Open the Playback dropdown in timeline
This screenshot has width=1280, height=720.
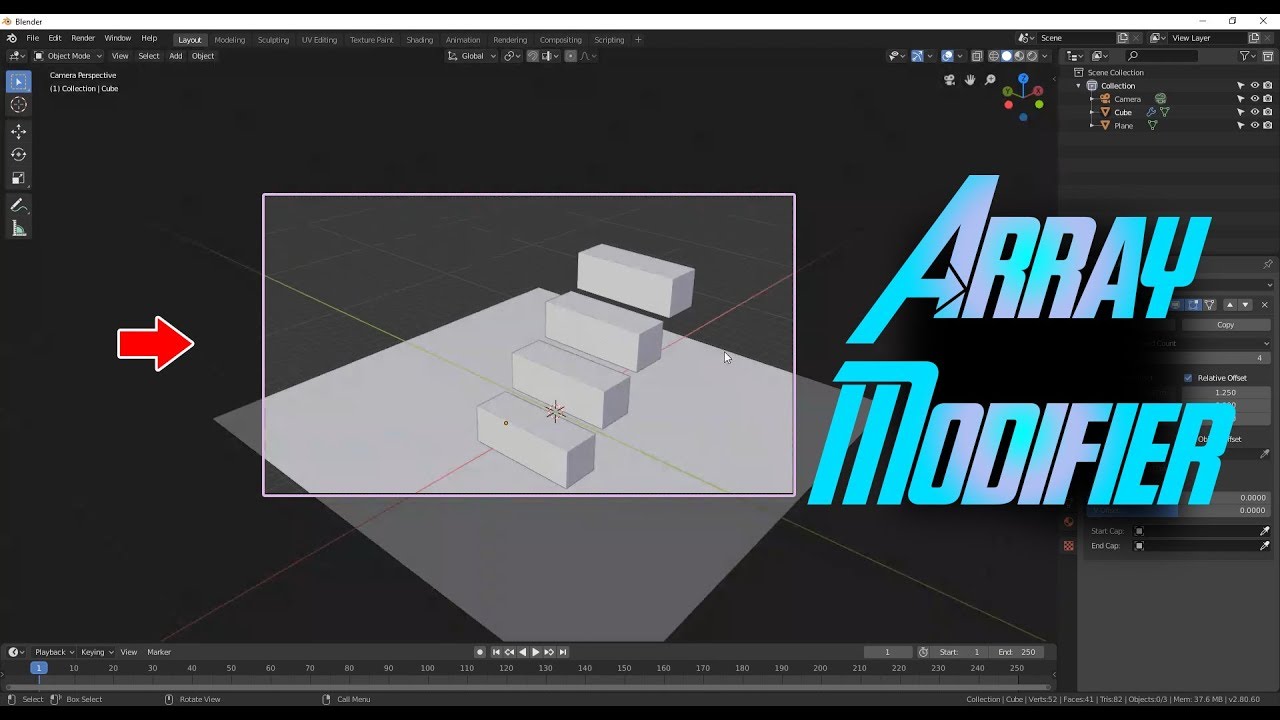54,652
